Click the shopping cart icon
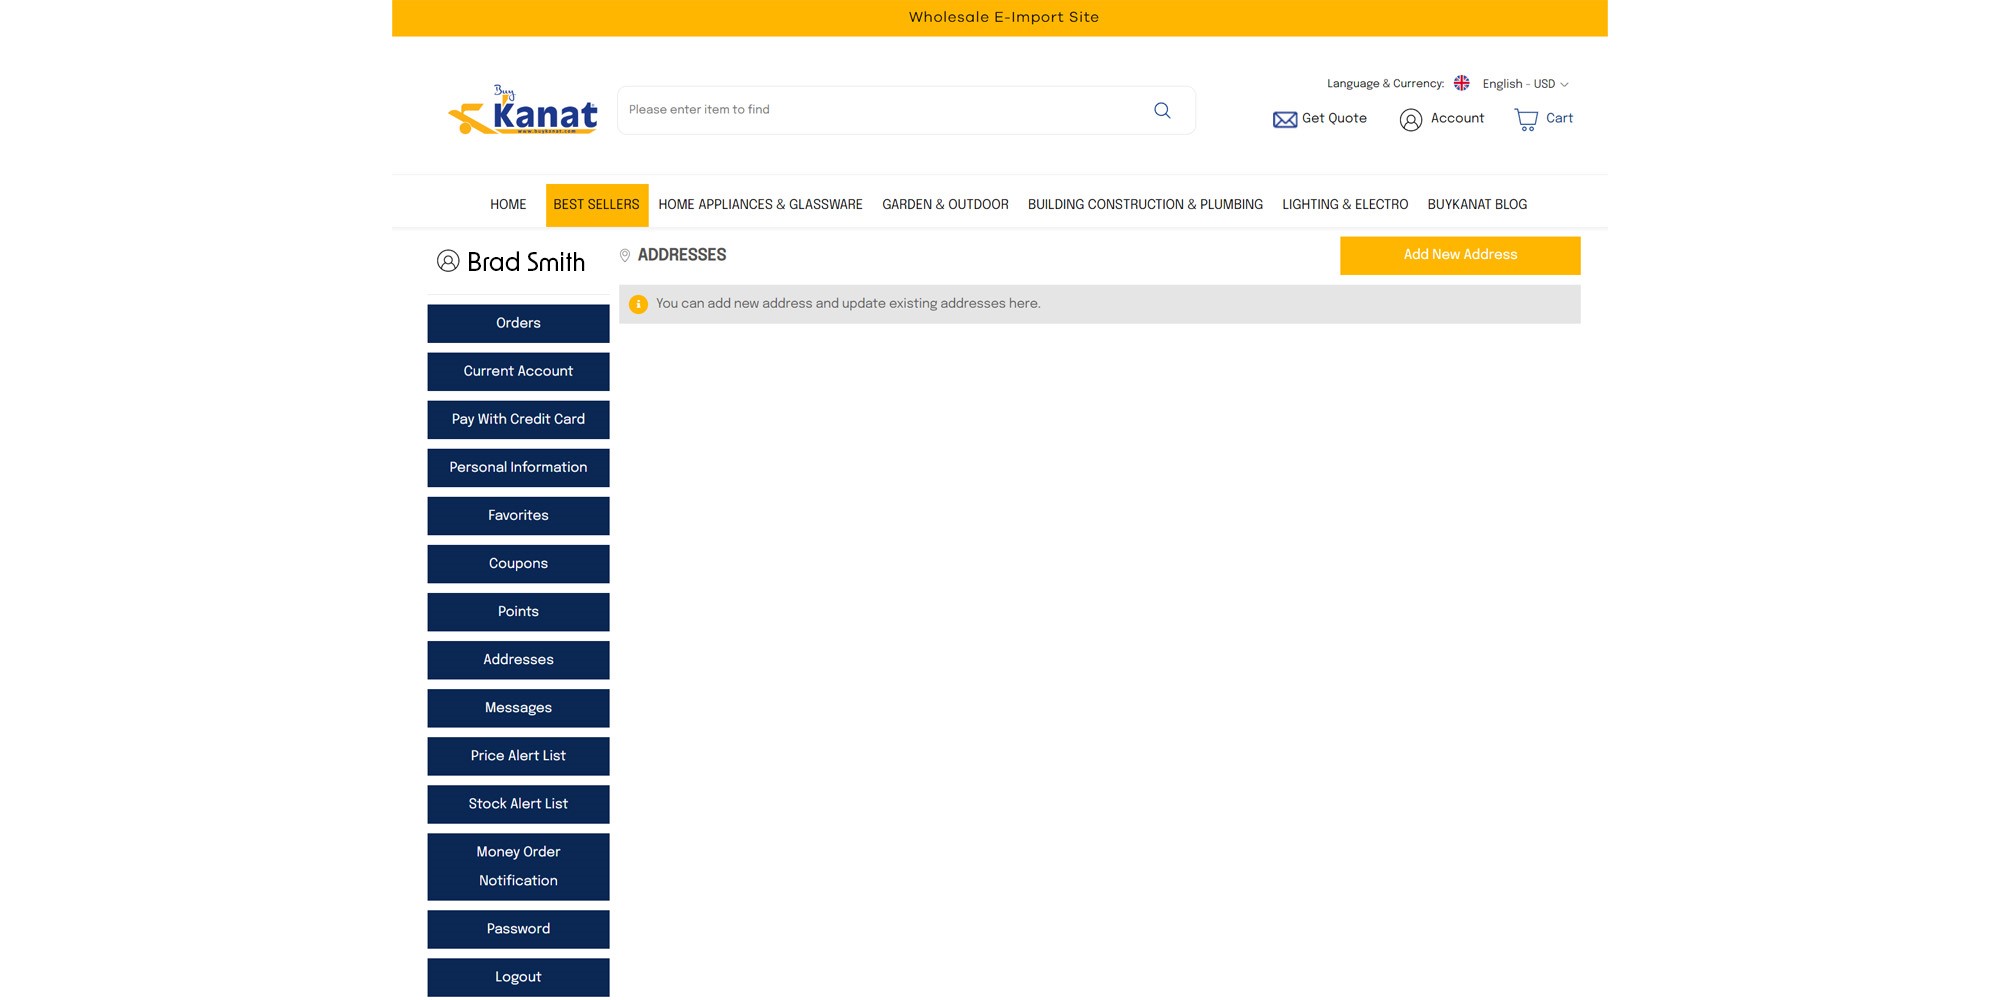This screenshot has width=2000, height=1000. (x=1526, y=120)
